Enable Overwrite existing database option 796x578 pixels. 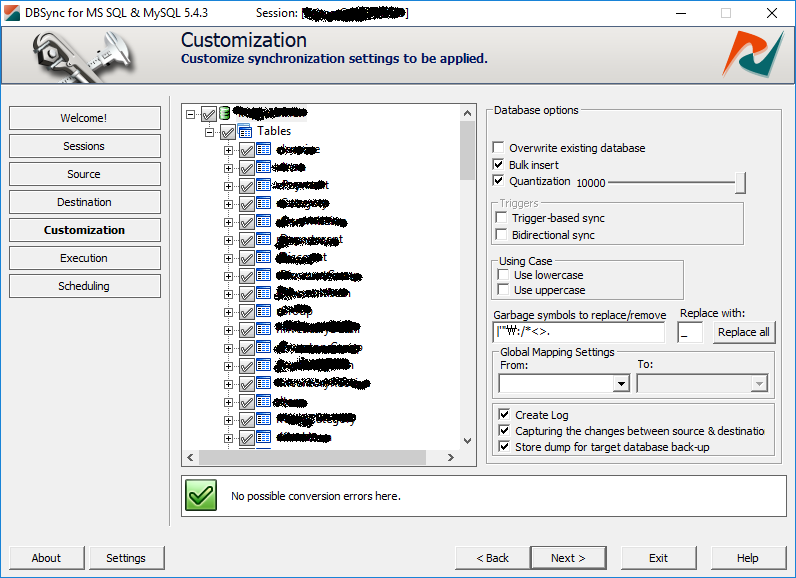[499, 148]
